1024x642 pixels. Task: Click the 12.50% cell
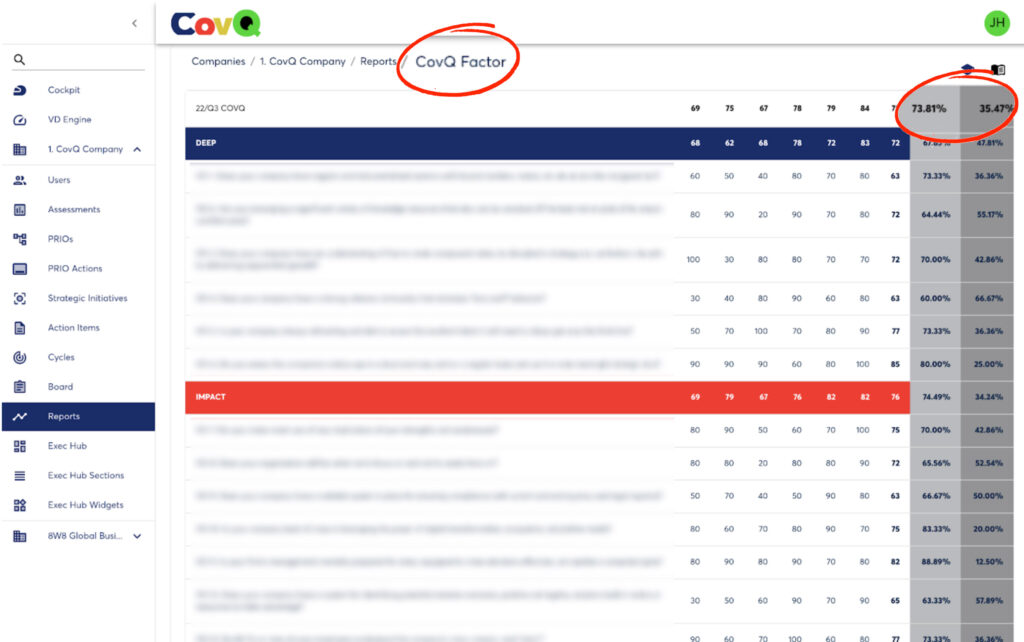[x=989, y=562]
